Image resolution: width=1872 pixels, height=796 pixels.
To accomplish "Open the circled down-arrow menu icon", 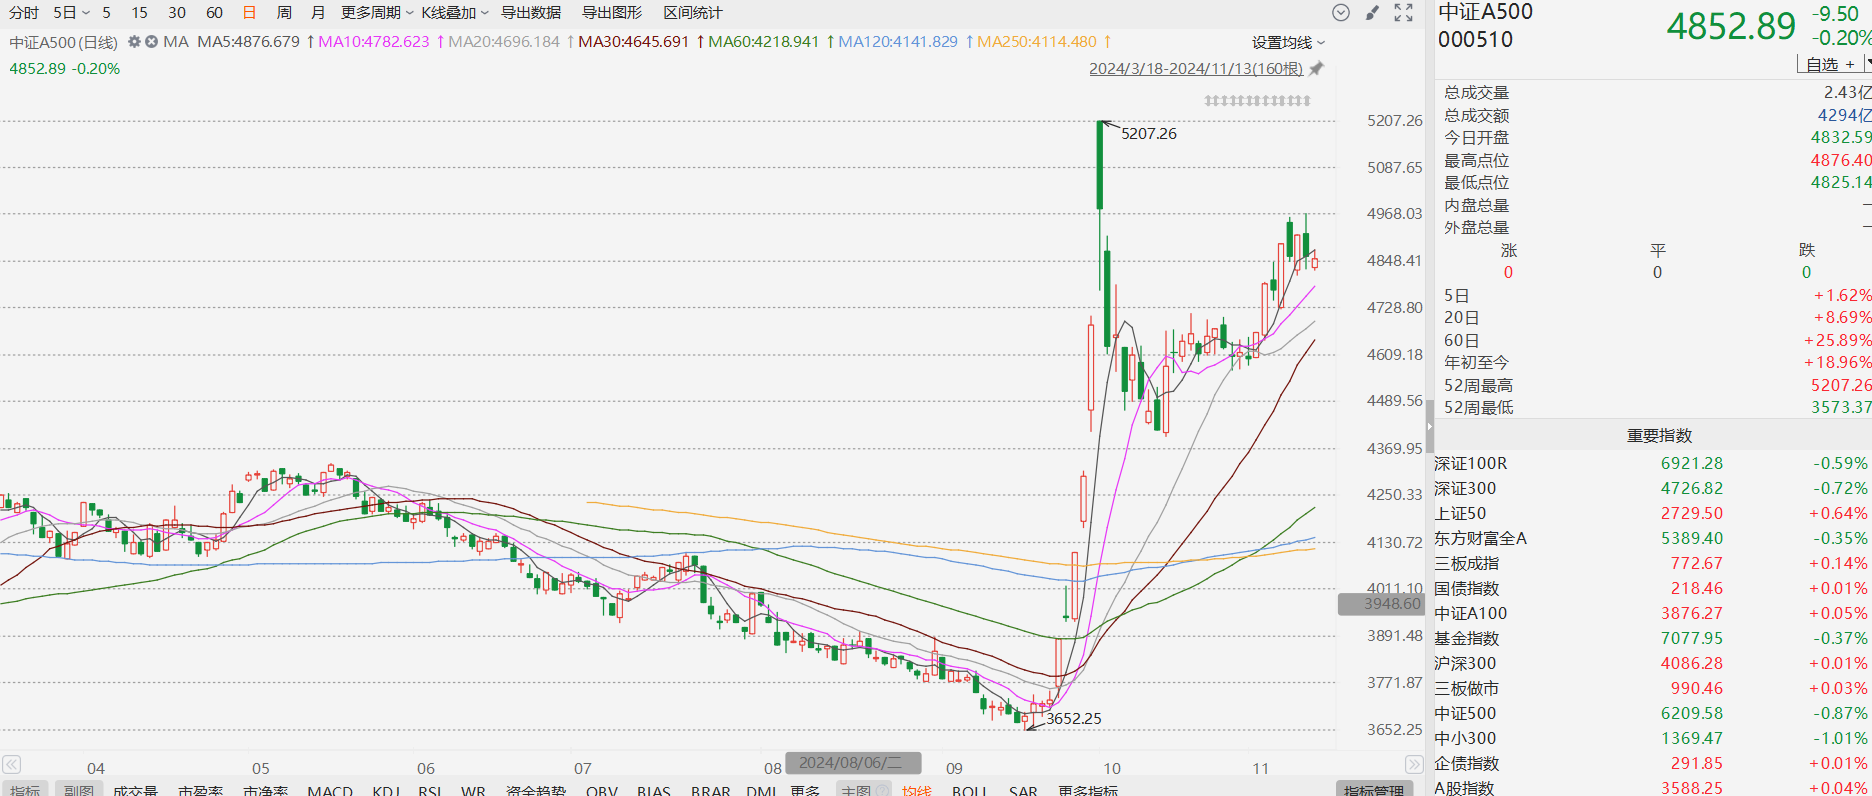I will point(1341,13).
